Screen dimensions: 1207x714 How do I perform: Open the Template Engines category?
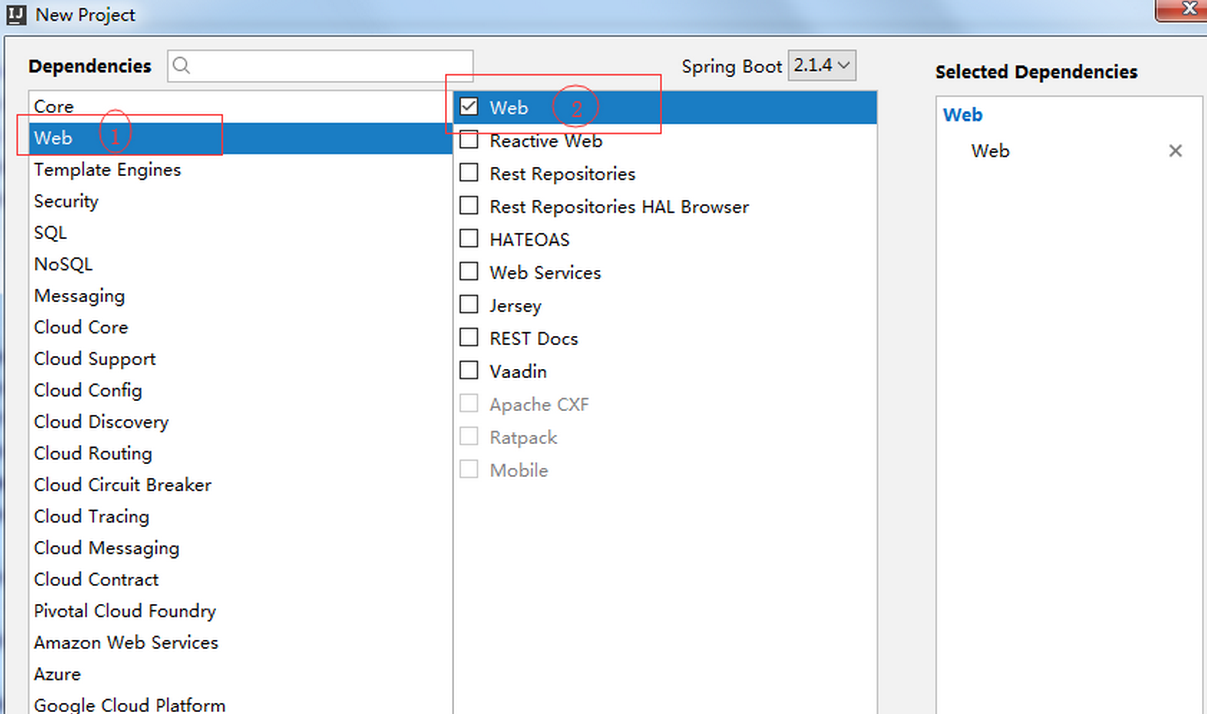pyautogui.click(x=240, y=170)
